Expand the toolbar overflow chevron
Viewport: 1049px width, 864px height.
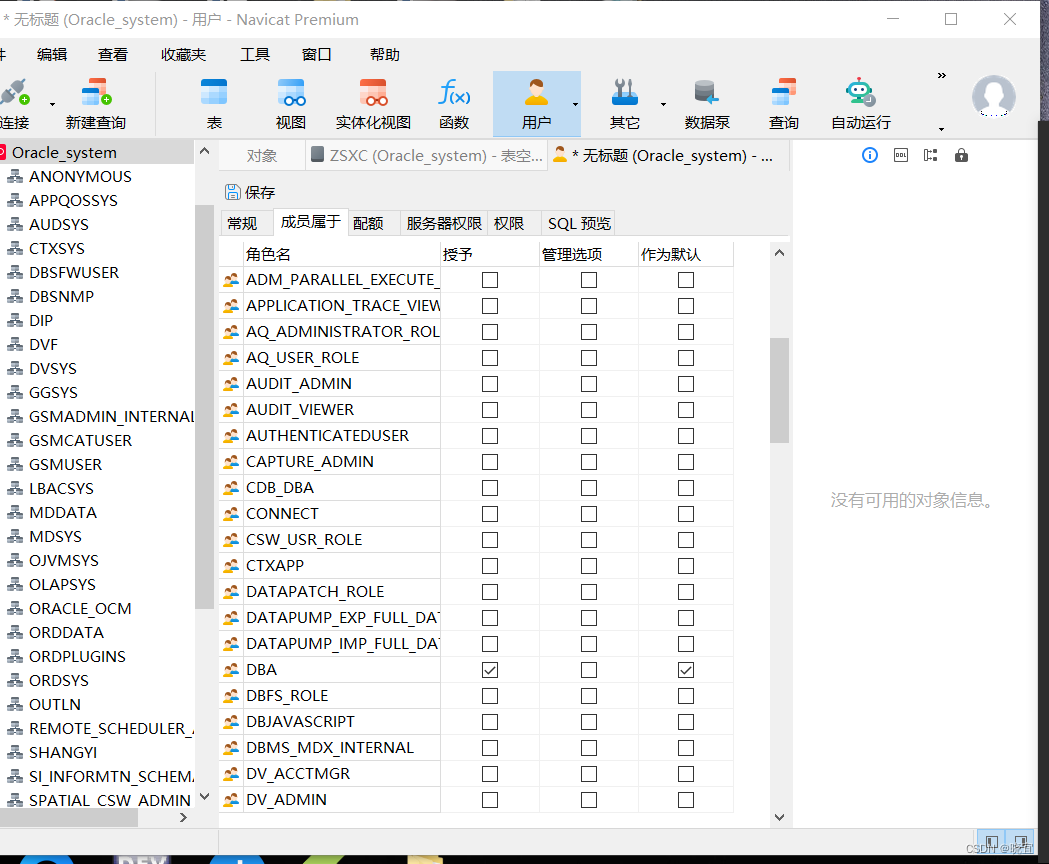pyautogui.click(x=941, y=76)
